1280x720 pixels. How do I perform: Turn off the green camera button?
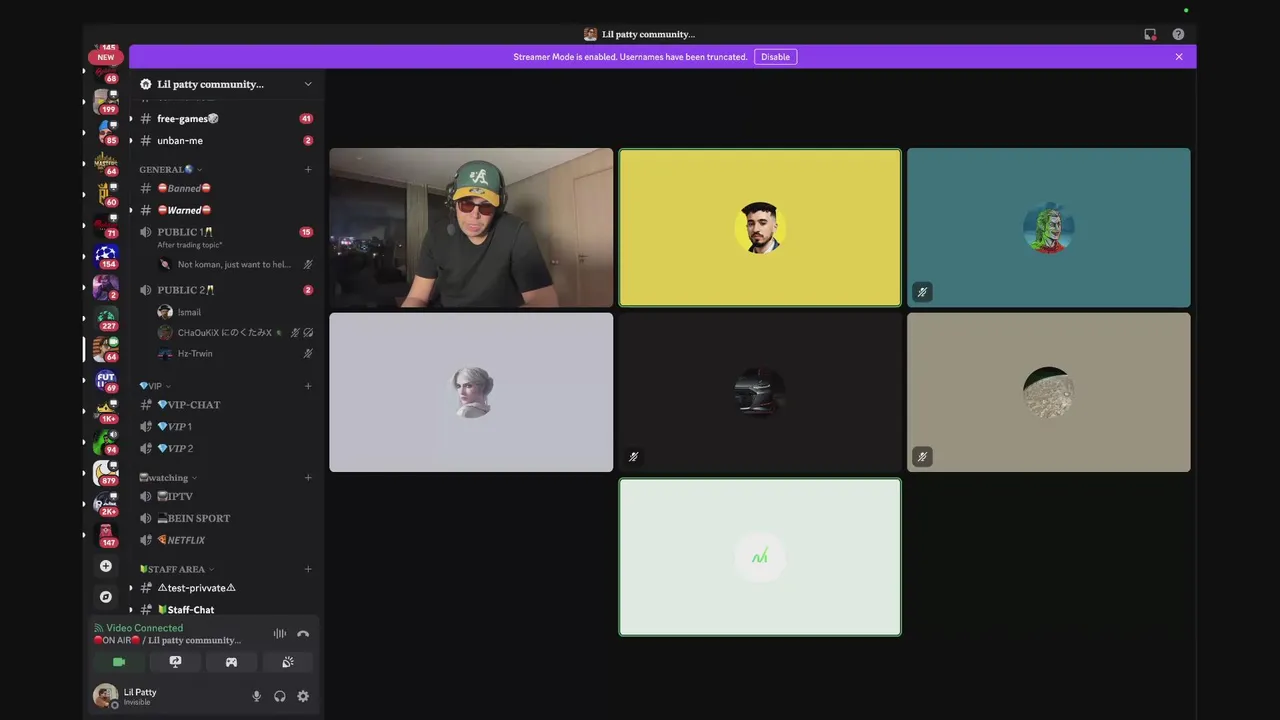coord(119,662)
